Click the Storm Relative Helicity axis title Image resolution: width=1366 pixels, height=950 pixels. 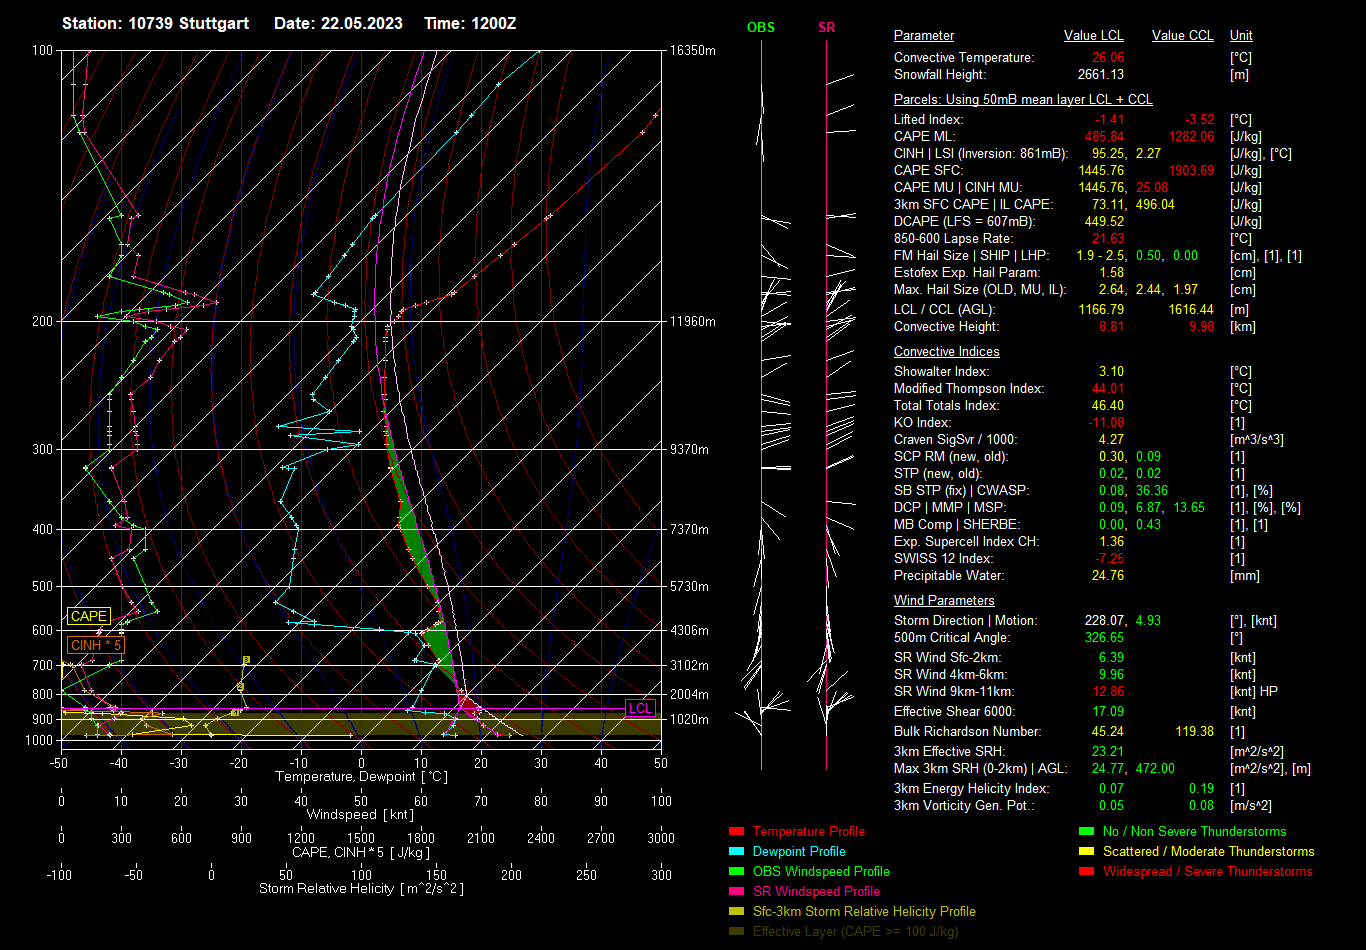361,889
